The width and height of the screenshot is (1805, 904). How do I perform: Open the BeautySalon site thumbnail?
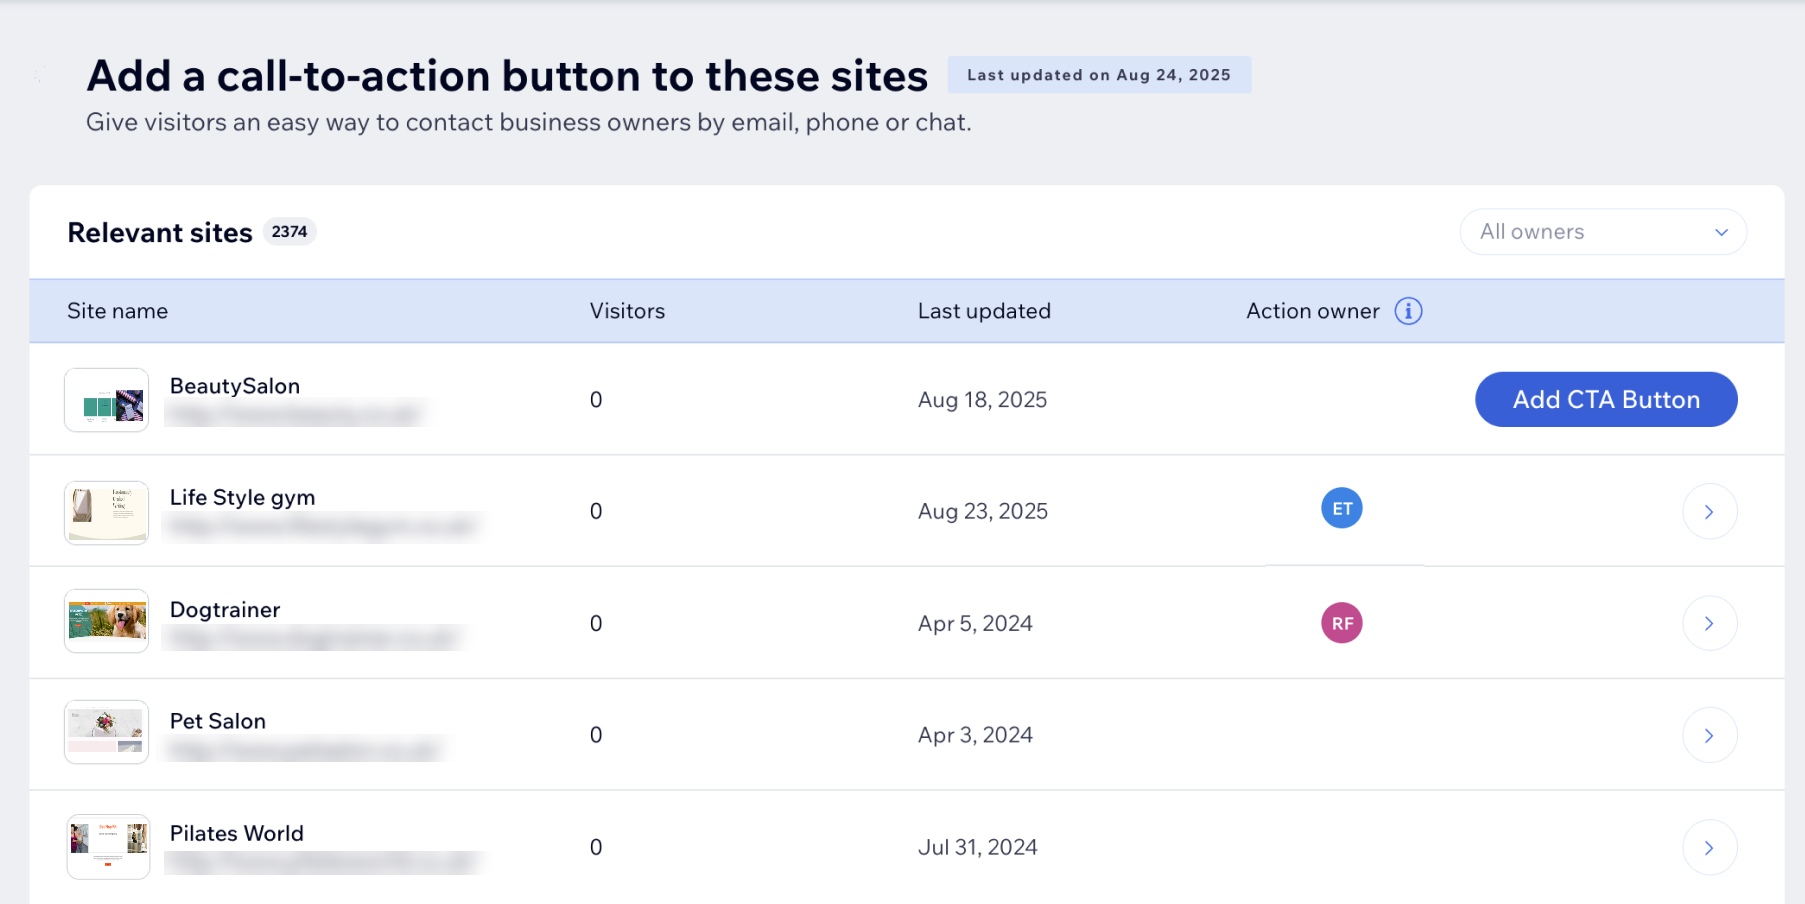tap(107, 401)
